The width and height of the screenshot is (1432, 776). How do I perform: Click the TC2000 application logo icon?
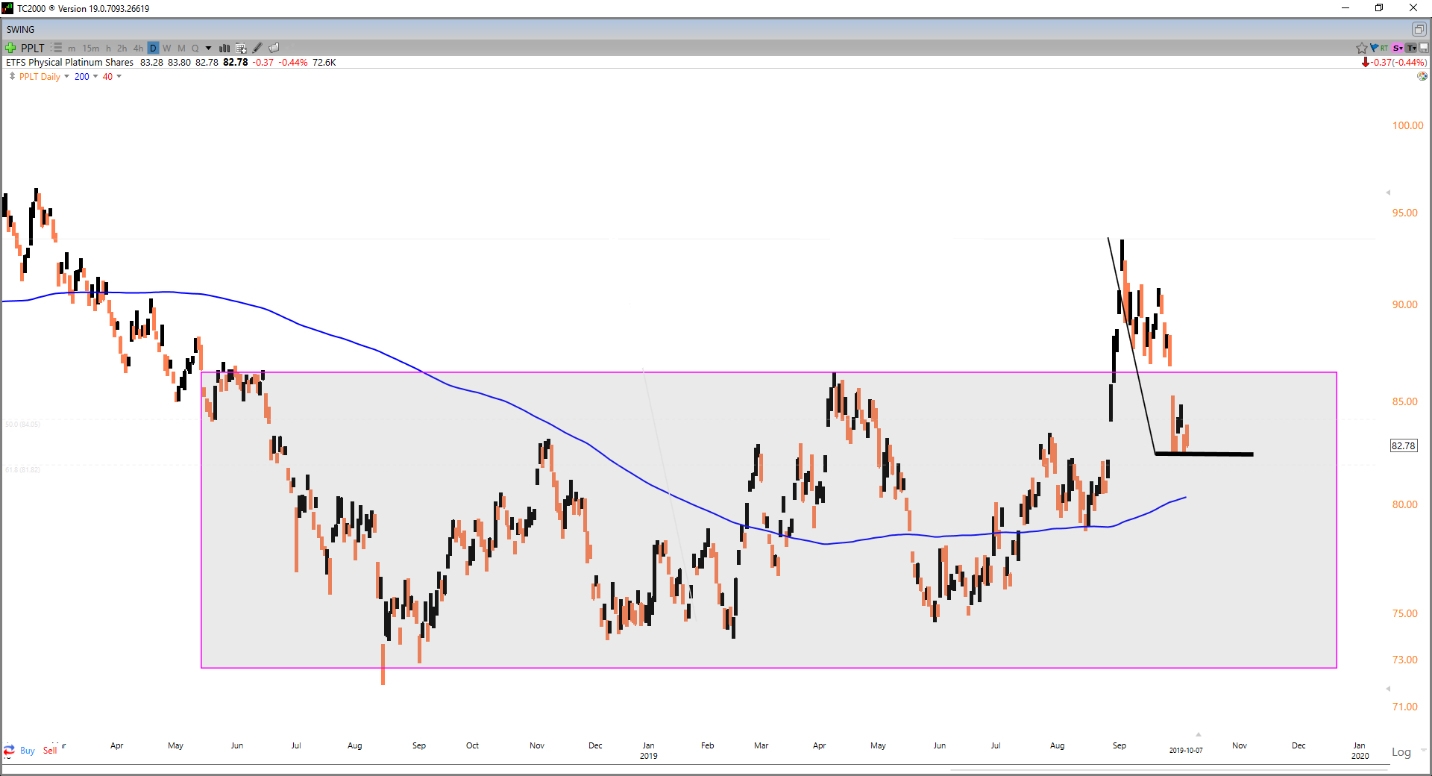(x=8, y=7)
